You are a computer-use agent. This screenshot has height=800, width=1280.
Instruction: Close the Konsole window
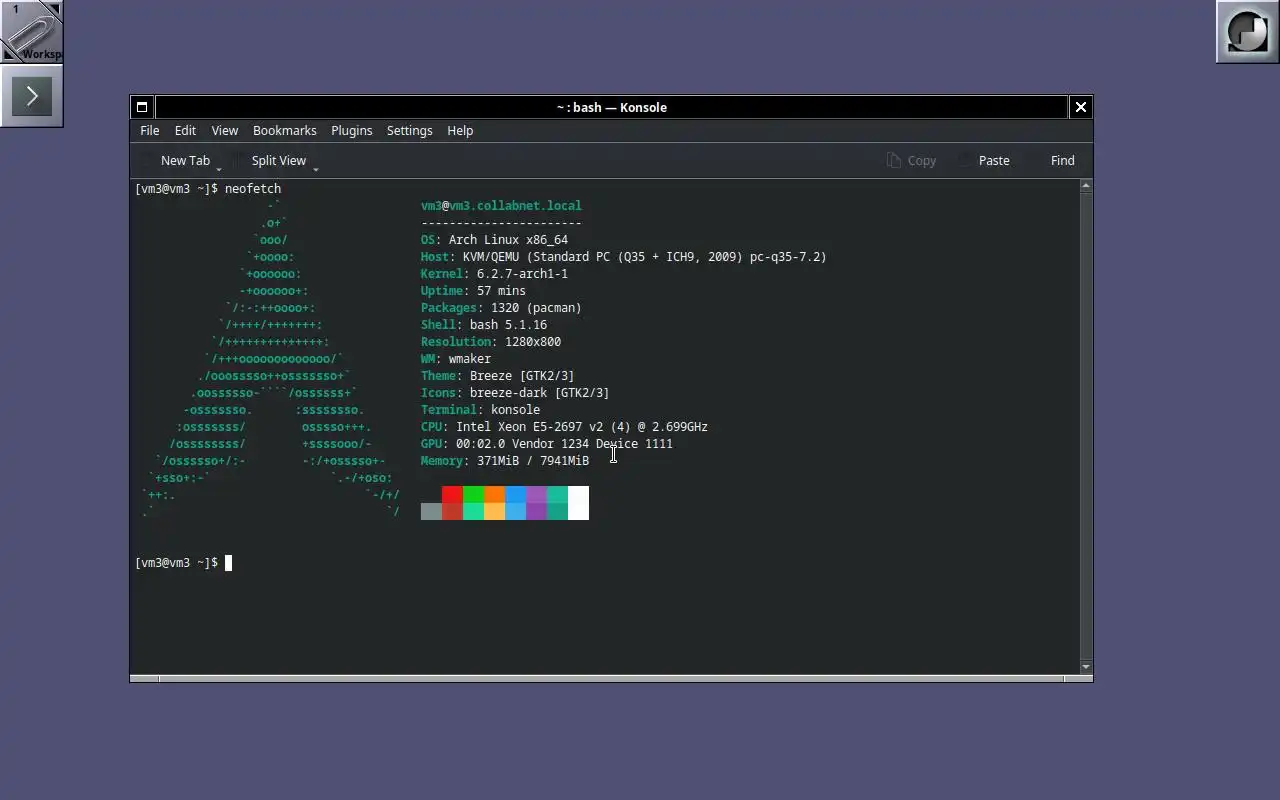point(1080,107)
